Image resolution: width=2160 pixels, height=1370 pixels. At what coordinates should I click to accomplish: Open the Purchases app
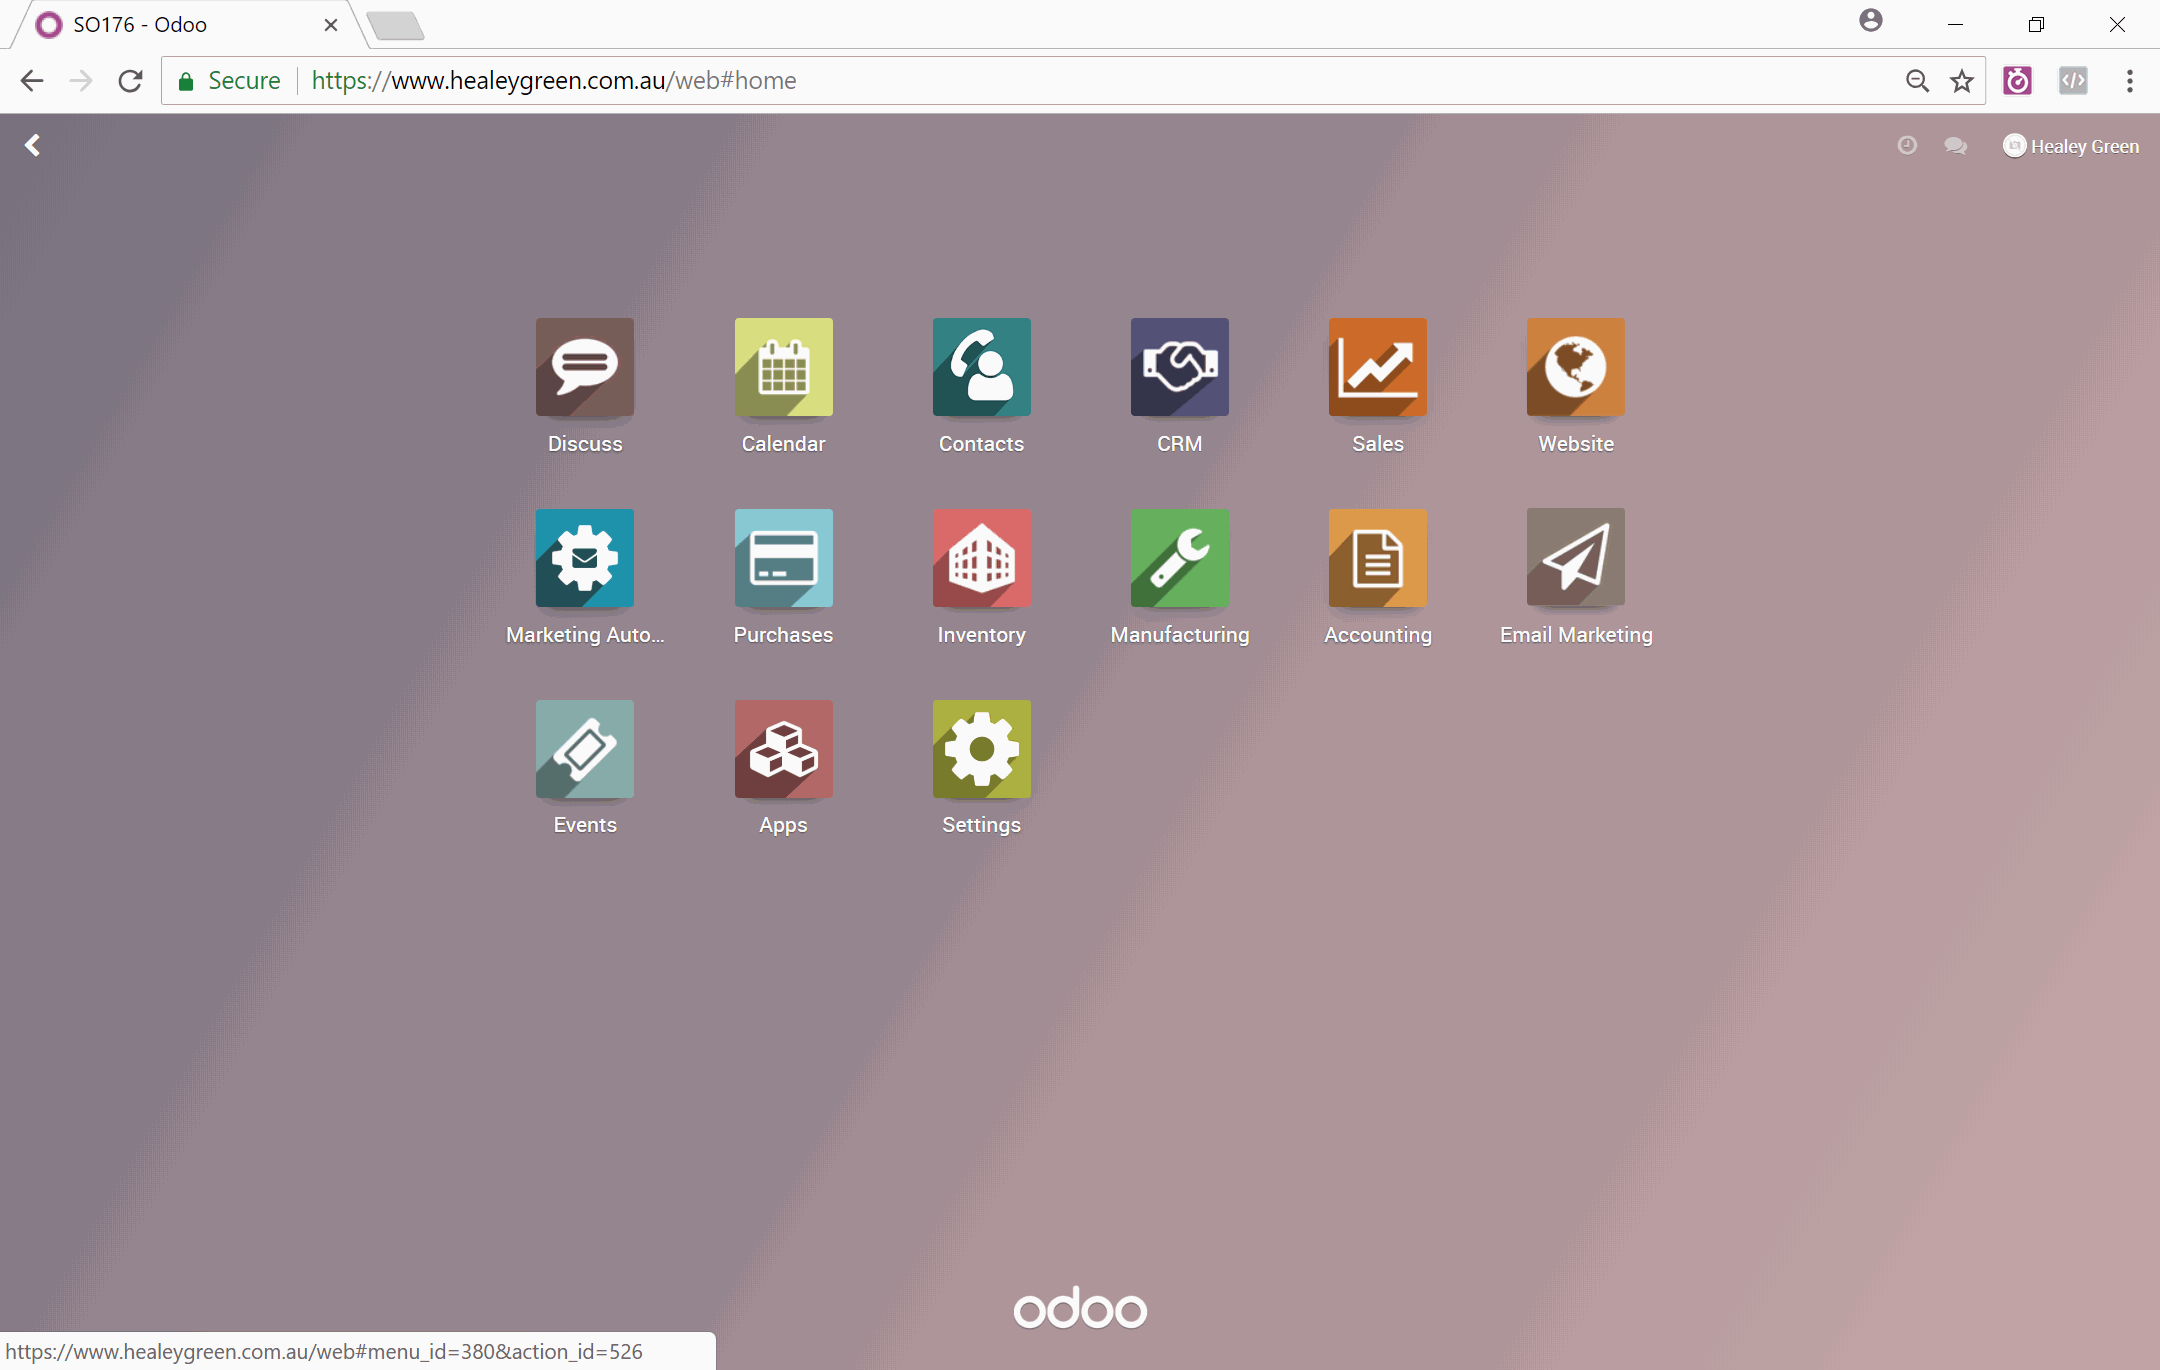click(x=783, y=558)
